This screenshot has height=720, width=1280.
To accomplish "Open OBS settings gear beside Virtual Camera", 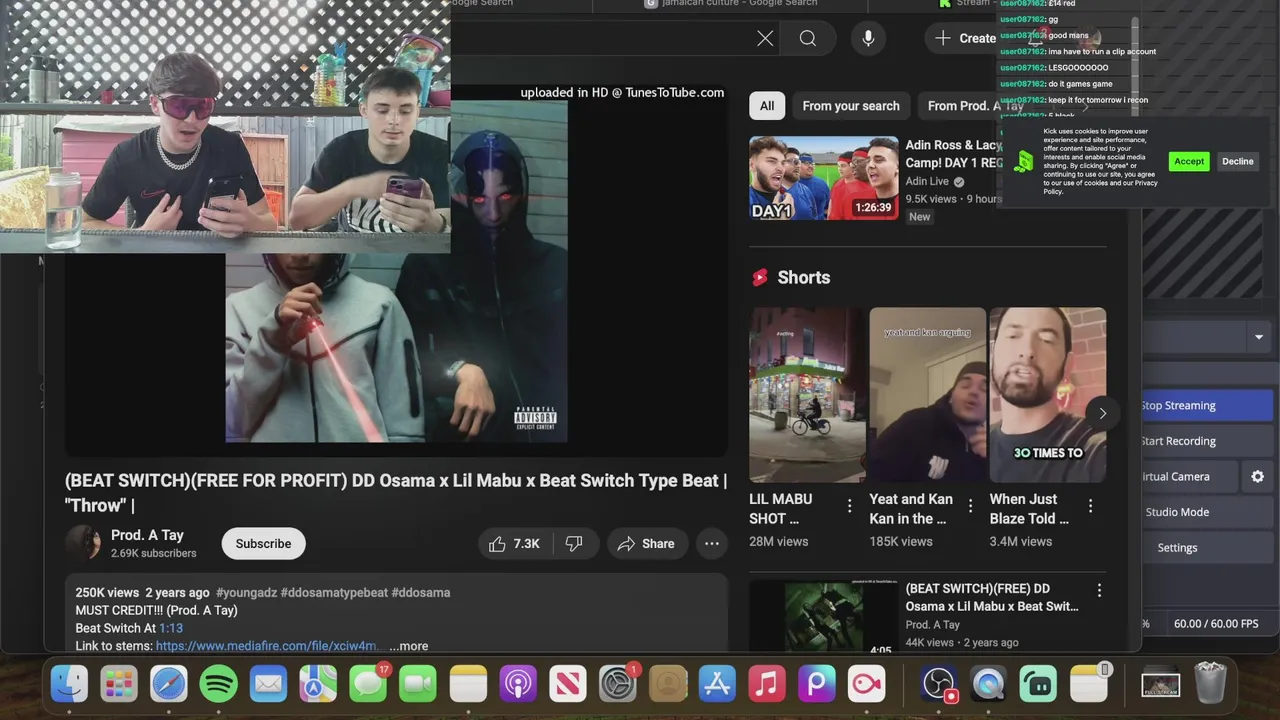I will (x=1258, y=477).
